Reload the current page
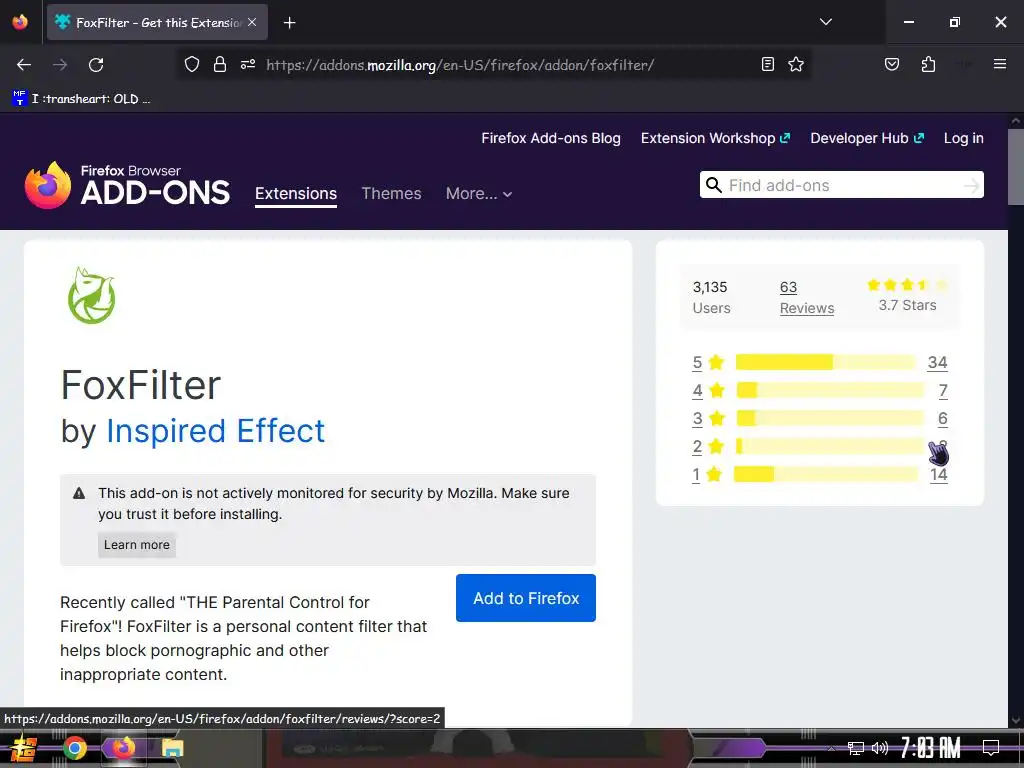The height and width of the screenshot is (768, 1024). click(x=96, y=65)
